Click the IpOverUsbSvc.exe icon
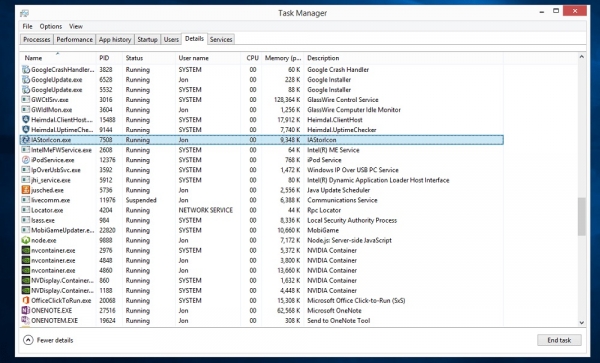Screen dimensions: 600x363 tap(26, 170)
